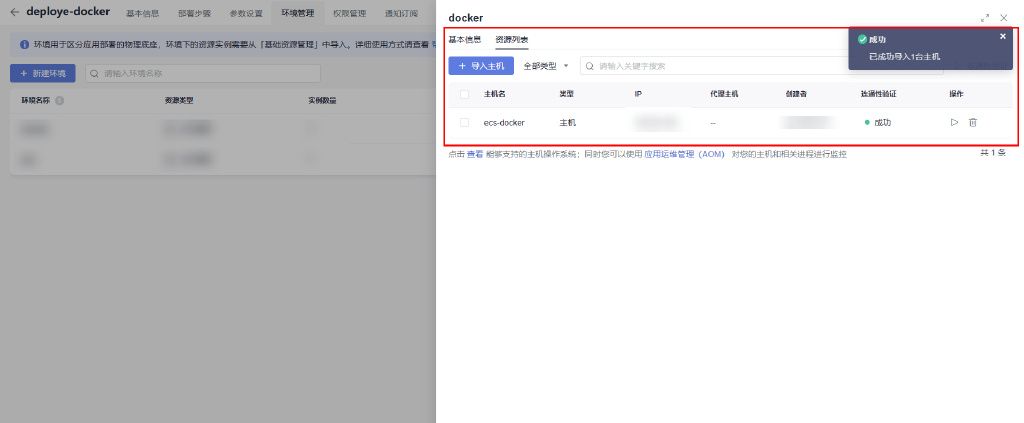Click the 导入主机 button
Viewport: 1024px width, 423px height.
pyautogui.click(x=481, y=66)
